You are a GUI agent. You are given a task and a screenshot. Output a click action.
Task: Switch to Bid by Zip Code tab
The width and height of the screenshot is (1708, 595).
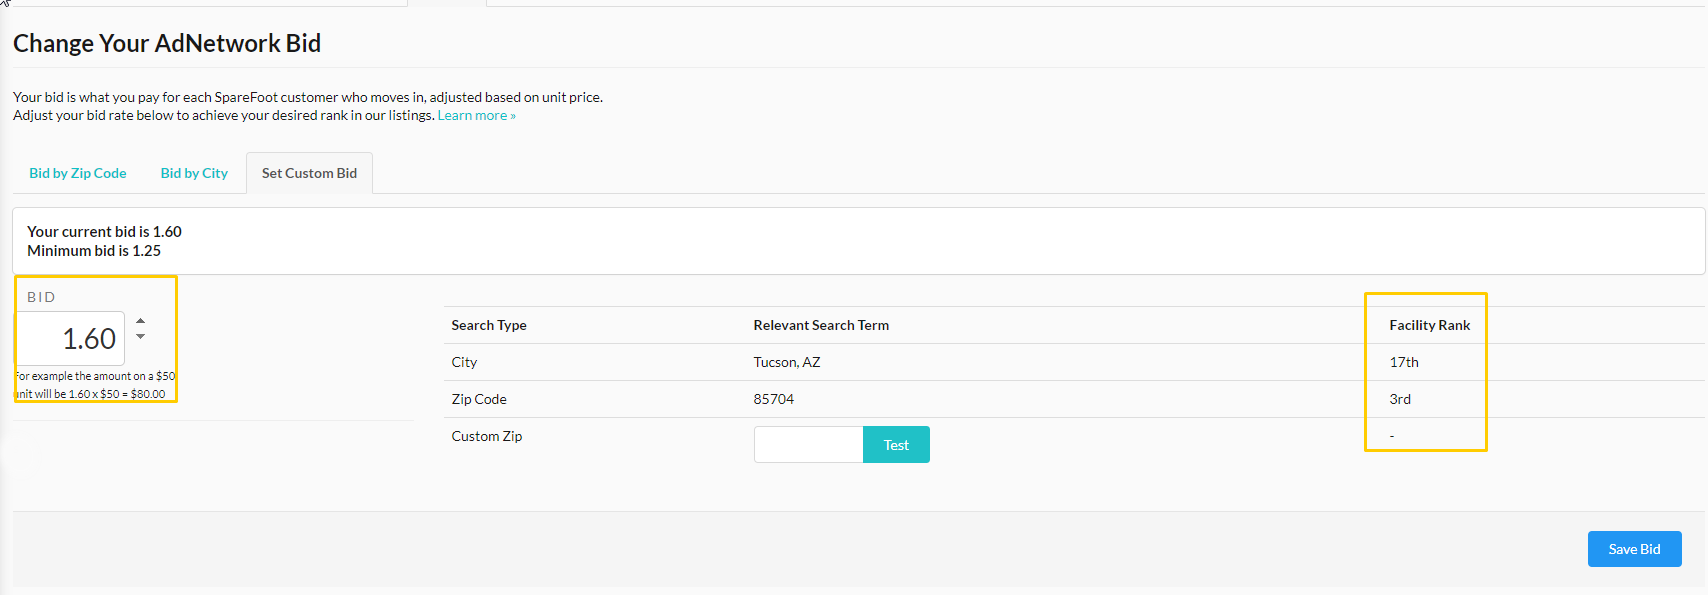pyautogui.click(x=78, y=173)
